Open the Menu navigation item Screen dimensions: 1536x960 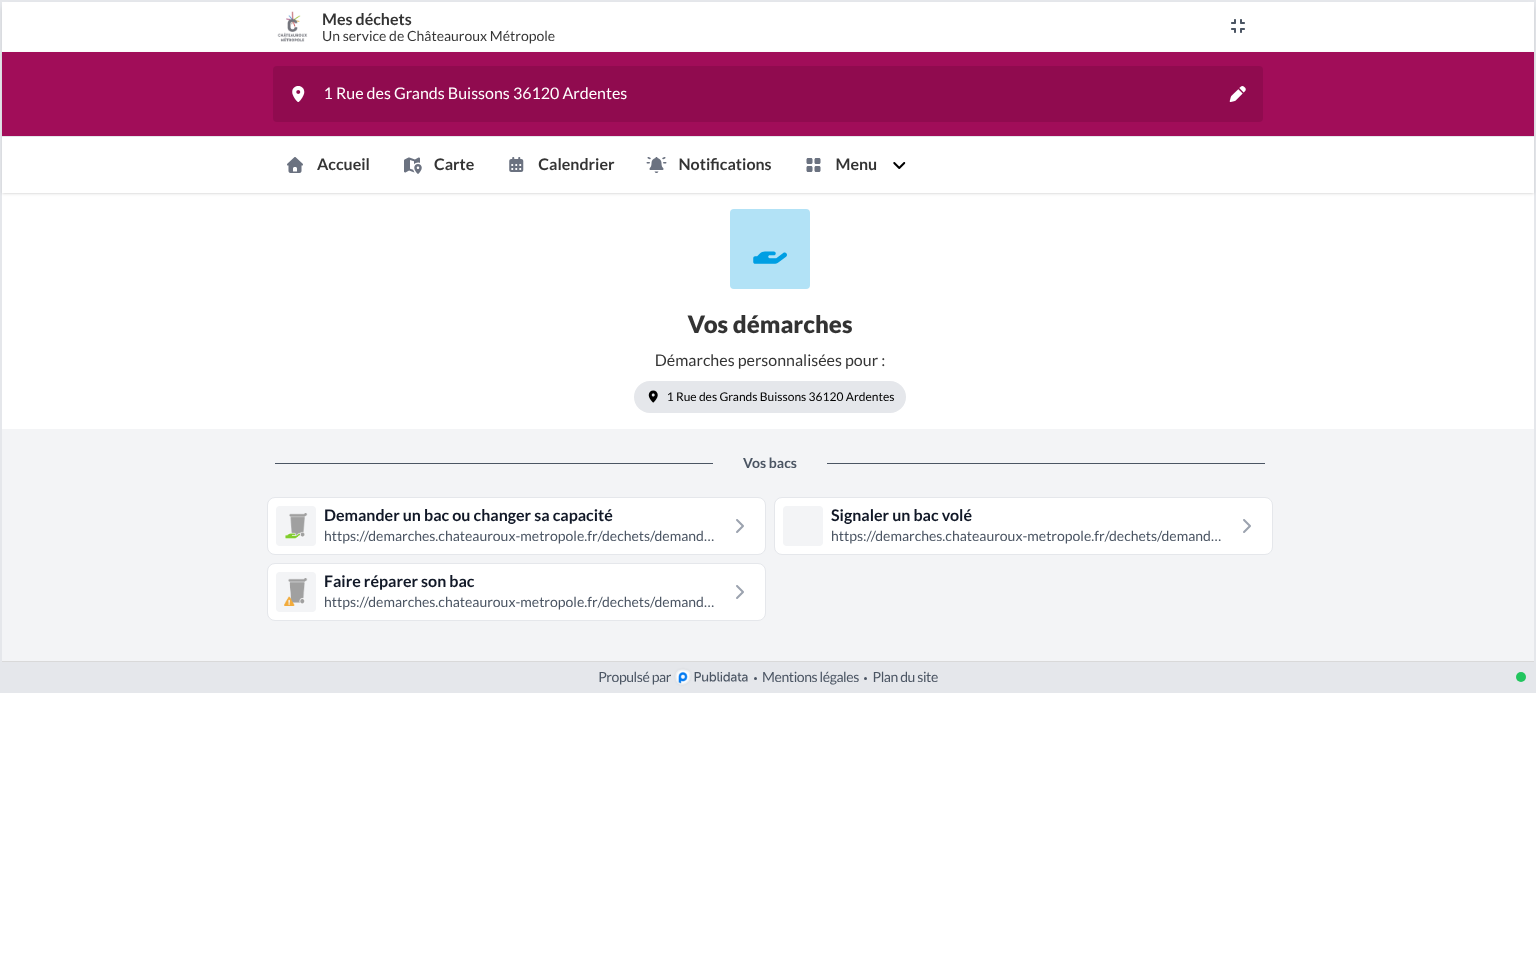pyautogui.click(x=856, y=165)
